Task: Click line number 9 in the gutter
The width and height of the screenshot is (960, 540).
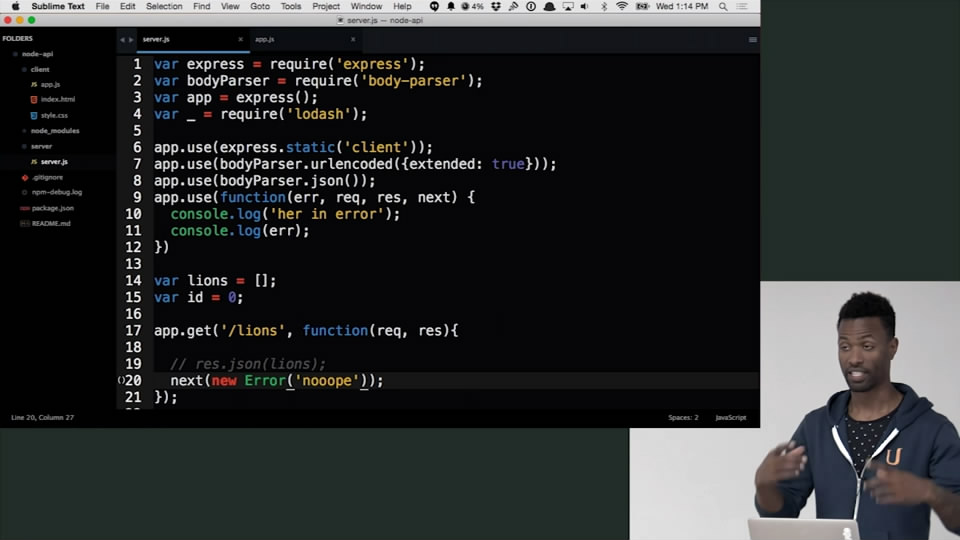Action: click(137, 197)
